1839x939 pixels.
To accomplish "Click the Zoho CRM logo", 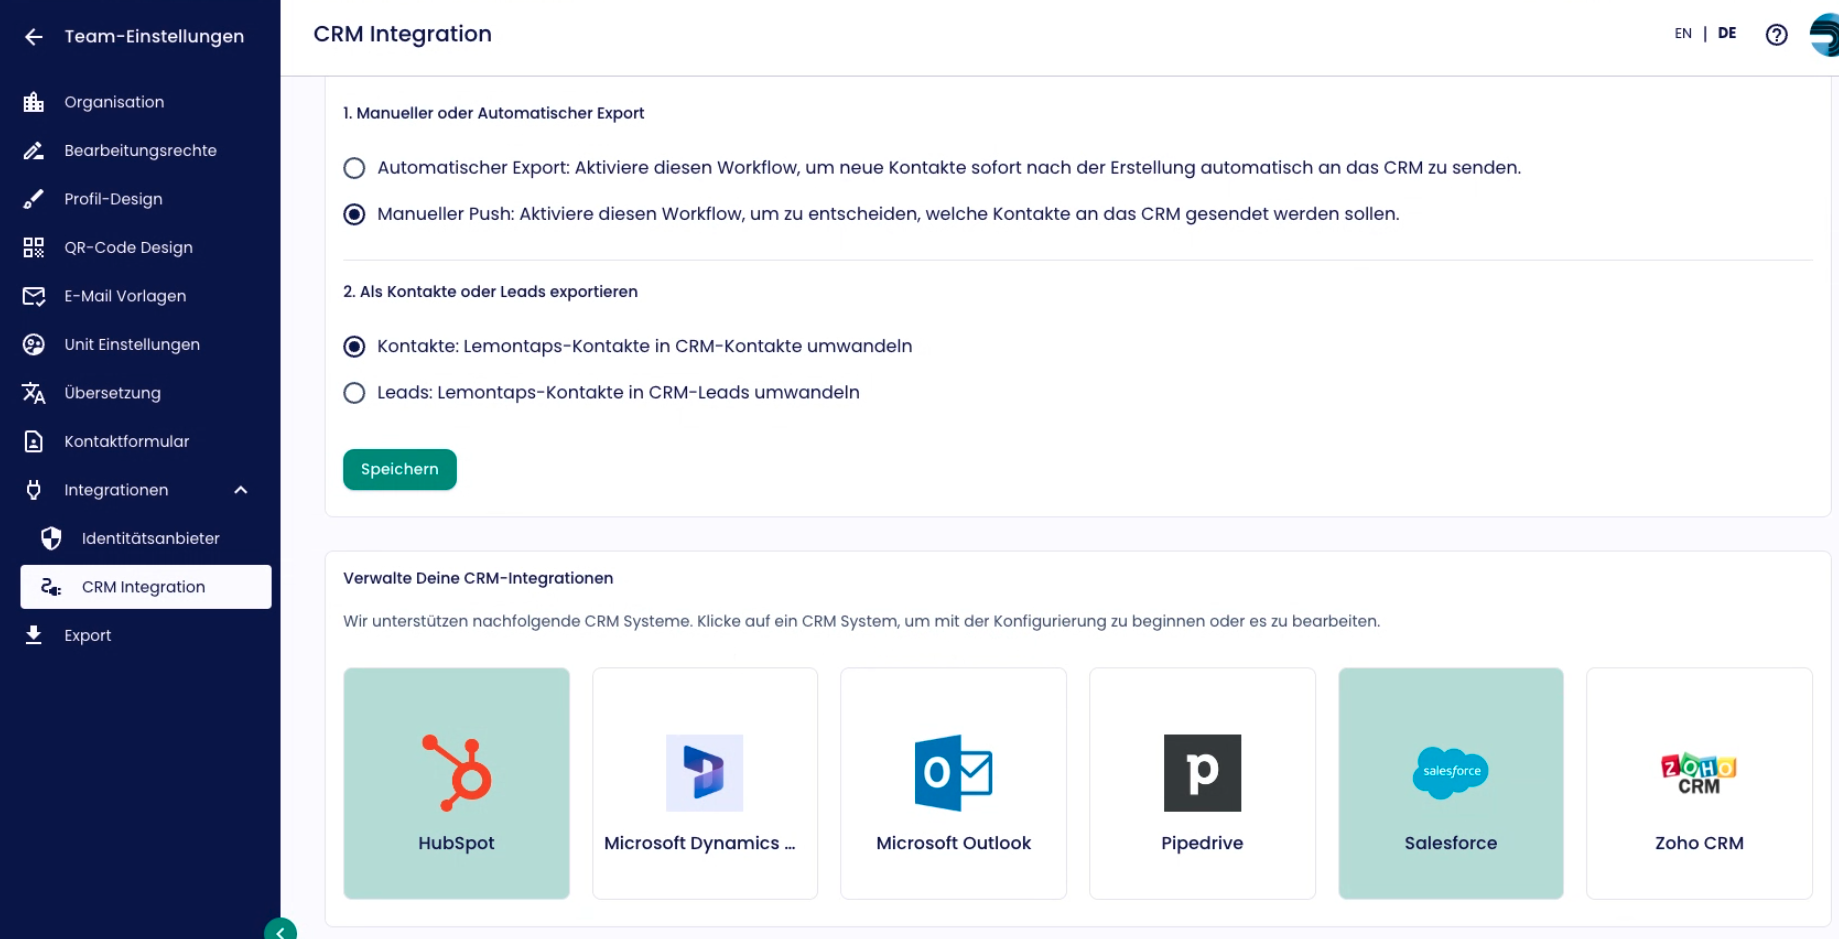I will [1699, 774].
